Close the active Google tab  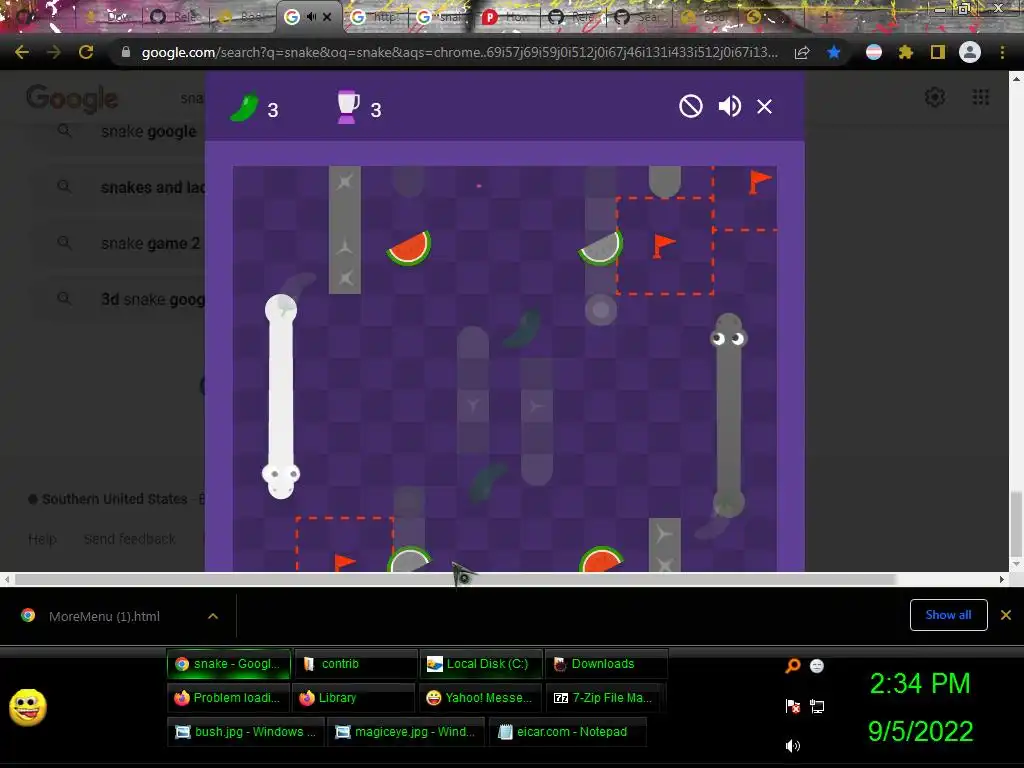point(327,17)
